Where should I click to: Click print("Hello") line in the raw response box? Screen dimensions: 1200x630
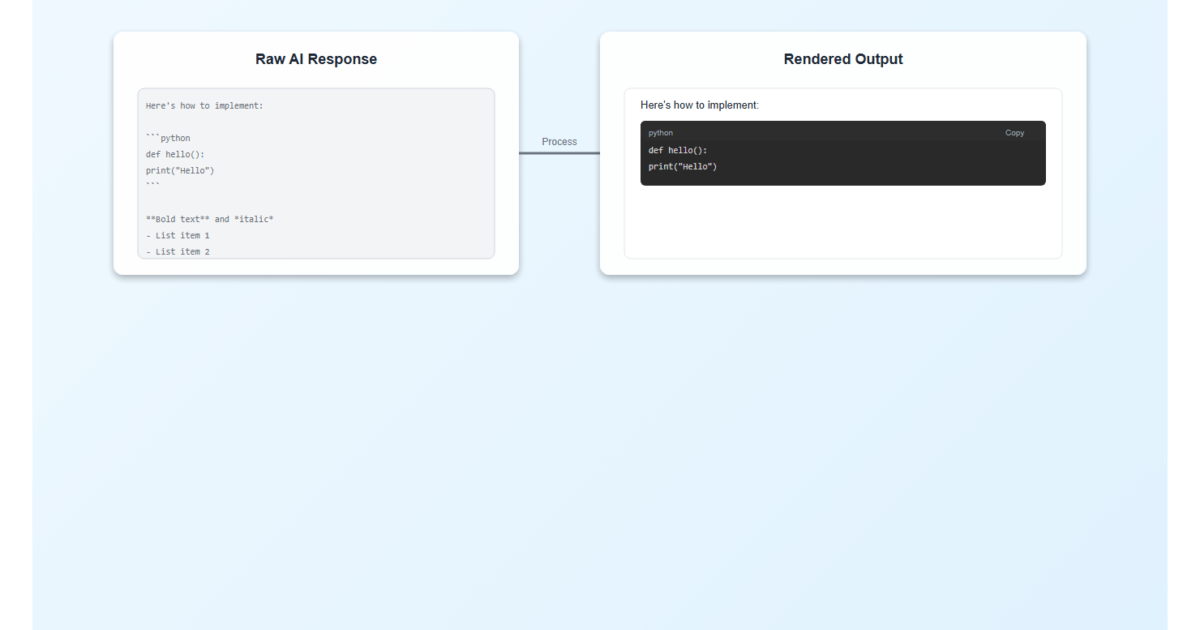180,170
